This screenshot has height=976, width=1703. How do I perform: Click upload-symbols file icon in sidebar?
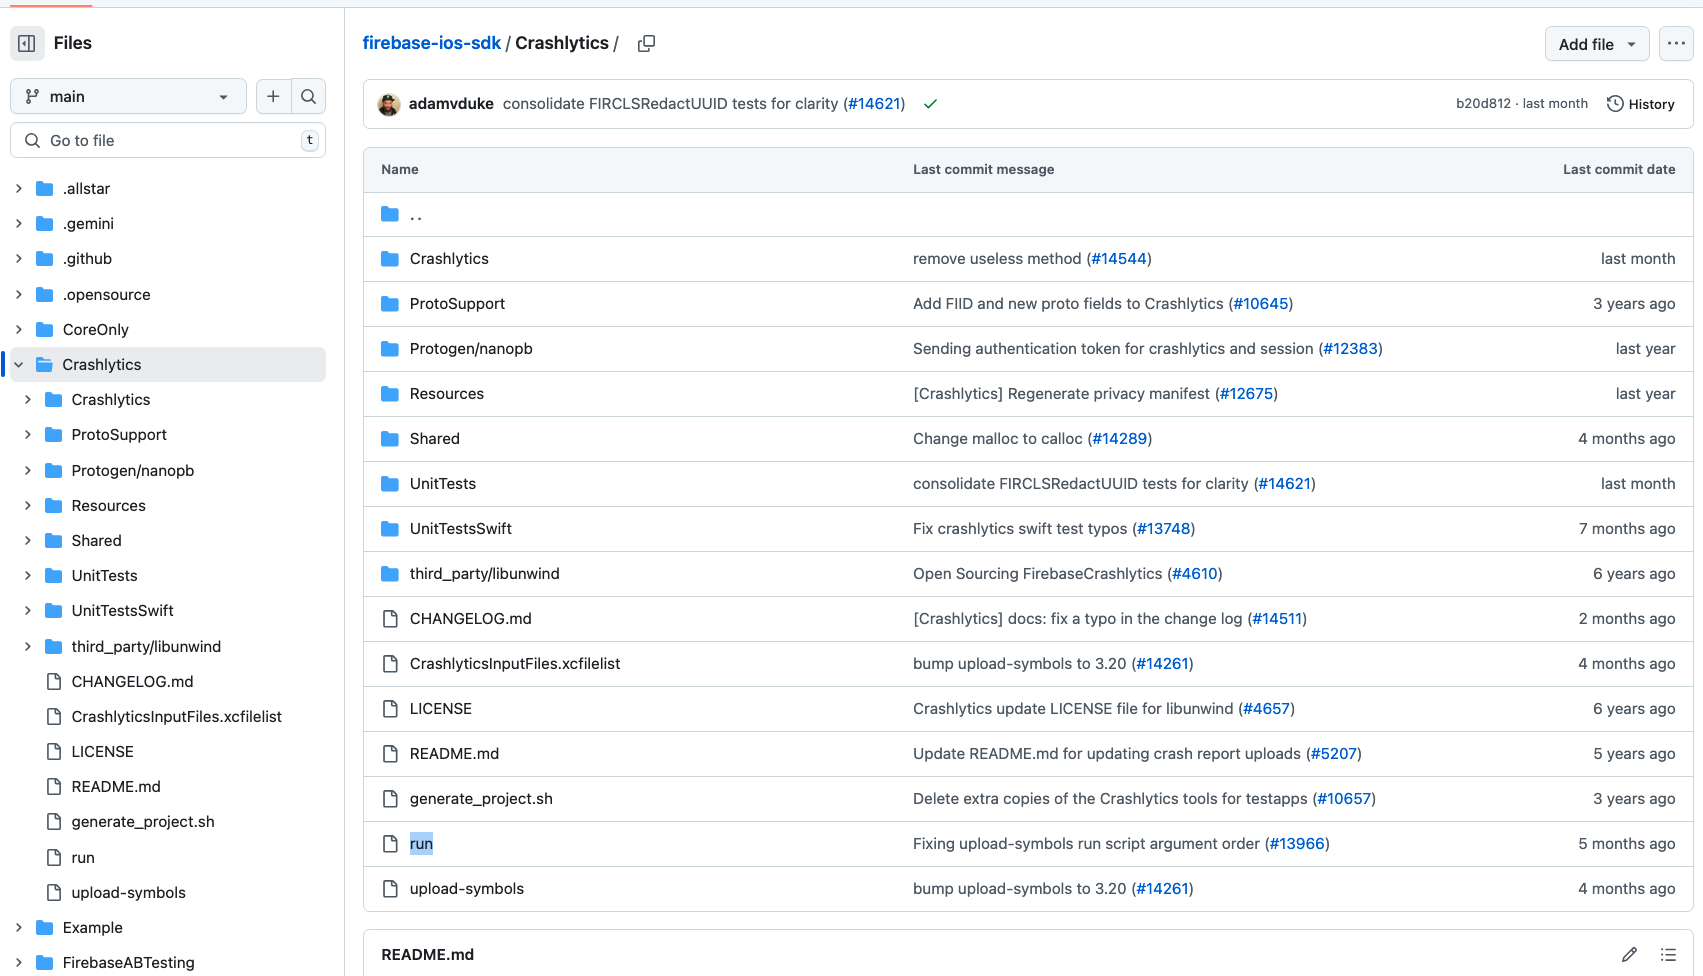tap(54, 892)
